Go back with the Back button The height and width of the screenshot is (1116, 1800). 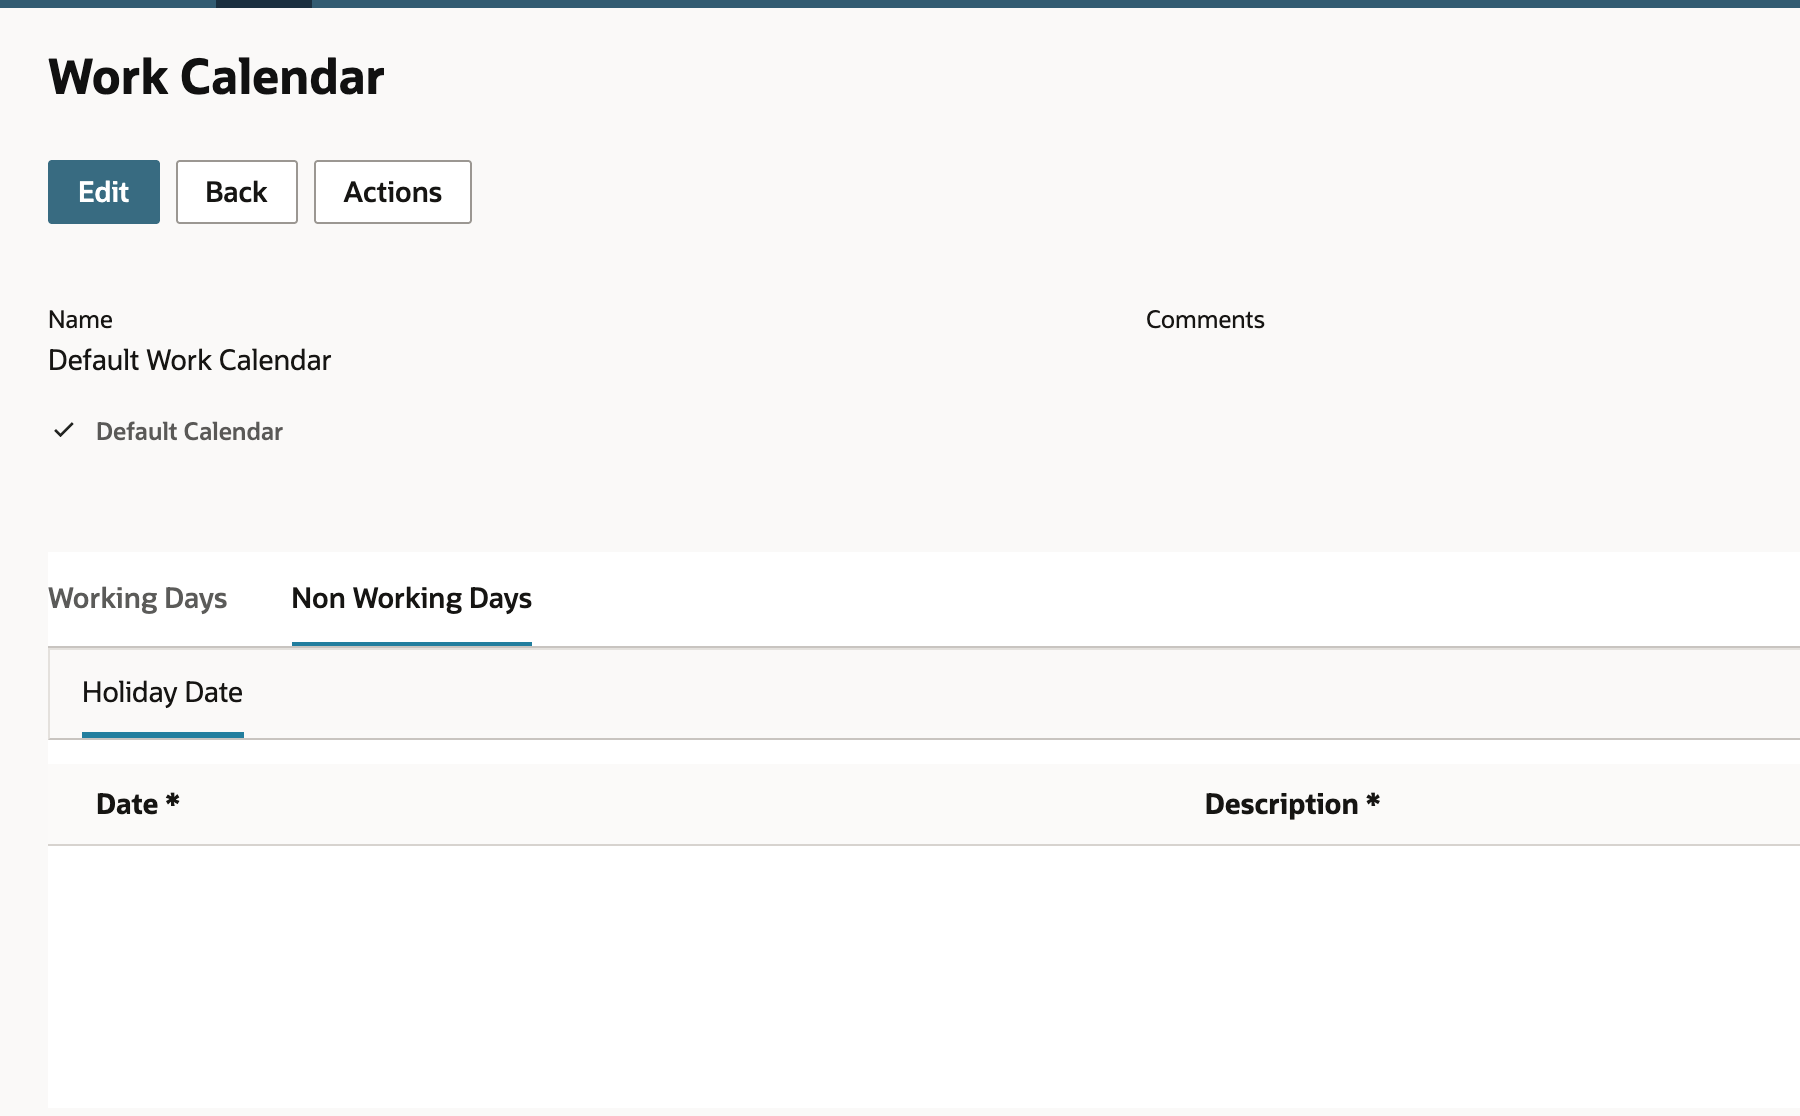237,192
